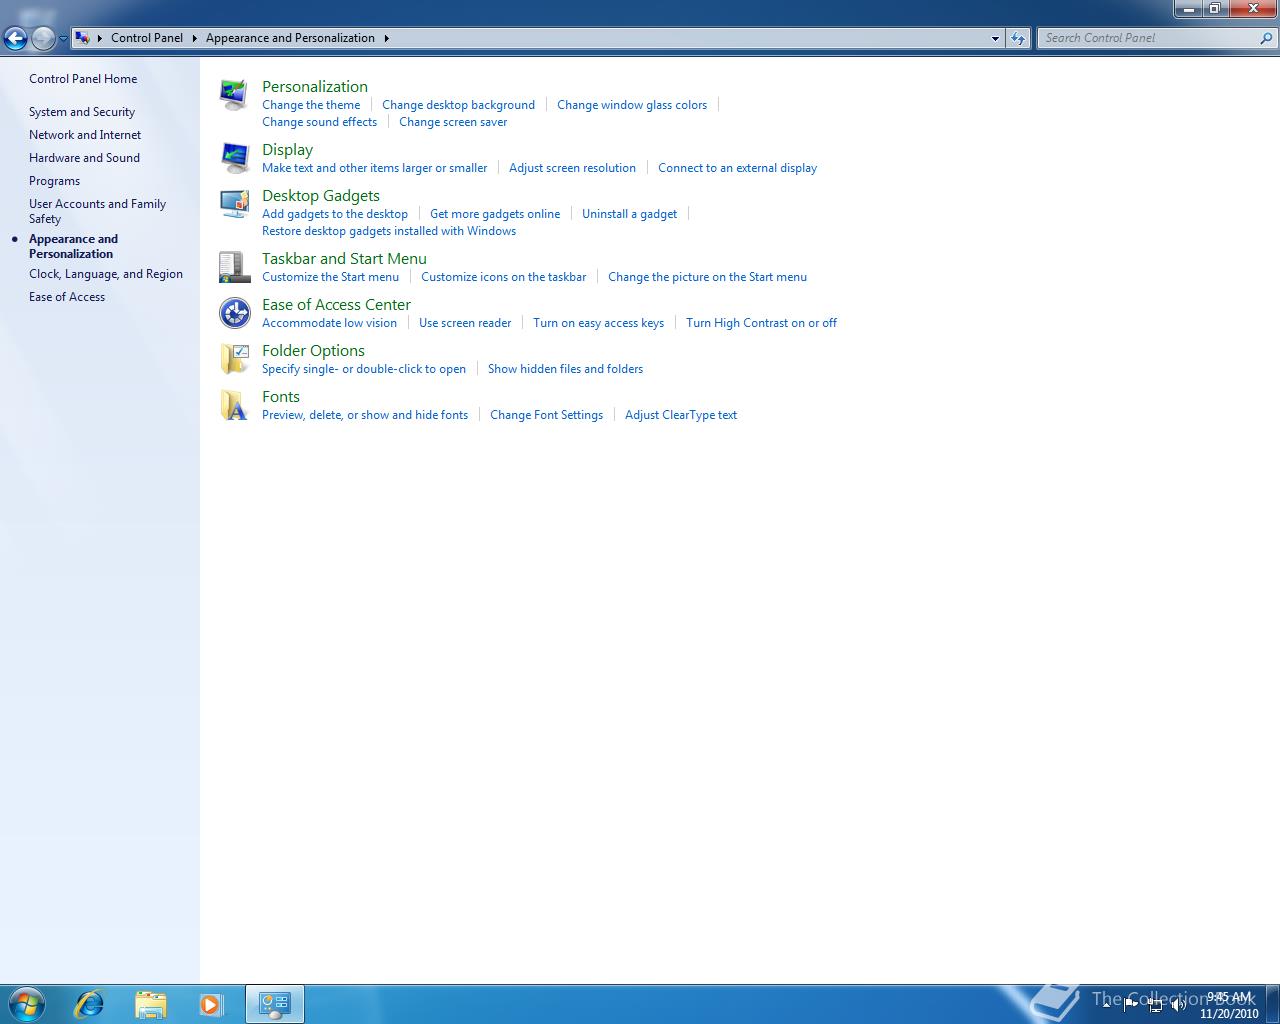Click the taskbar clock and date
1280x1024 pixels.
[1229, 1005]
